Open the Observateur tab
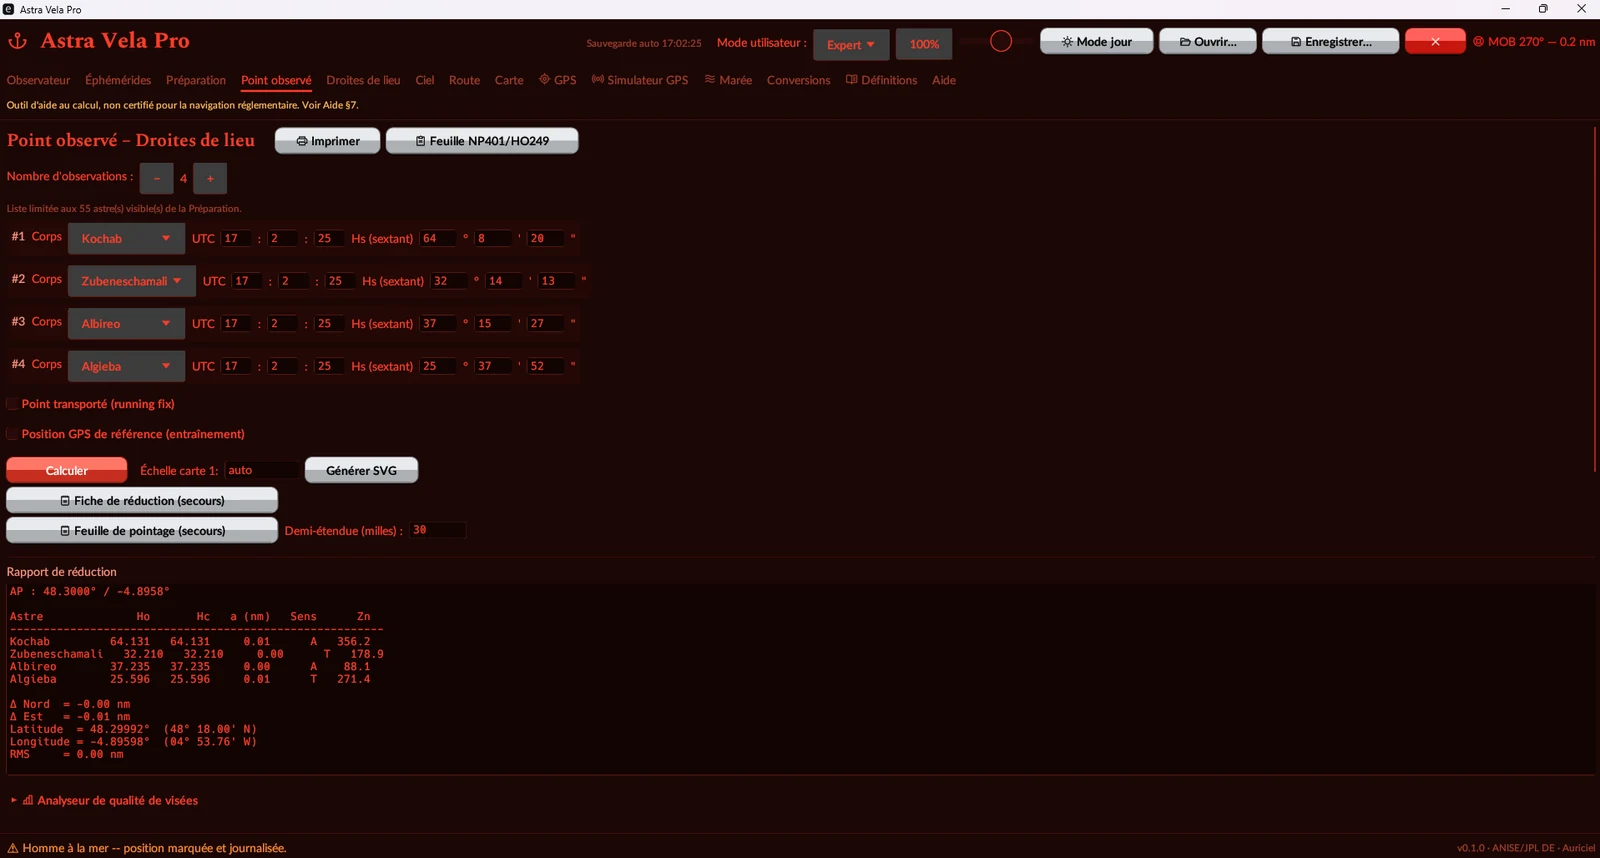1600x858 pixels. (38, 80)
